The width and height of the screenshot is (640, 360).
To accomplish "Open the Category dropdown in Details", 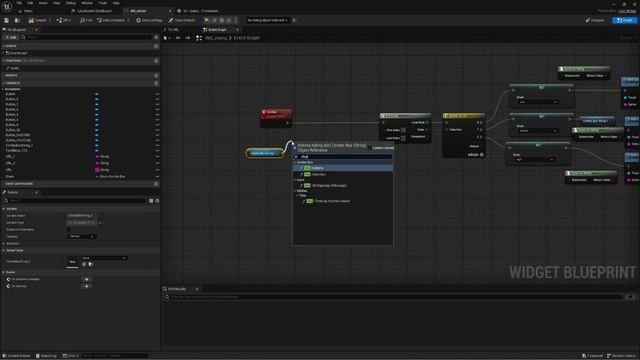I will (82, 236).
